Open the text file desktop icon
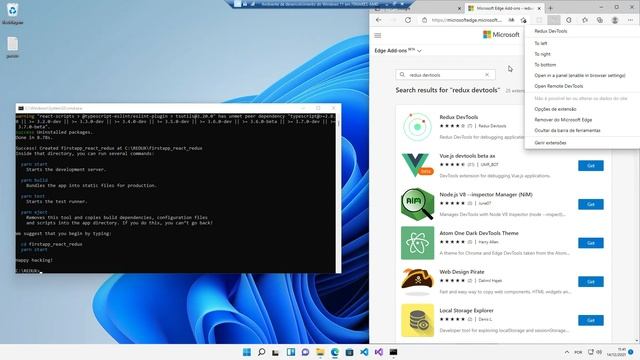Screen dimensions: 640x360 click(x=12, y=47)
